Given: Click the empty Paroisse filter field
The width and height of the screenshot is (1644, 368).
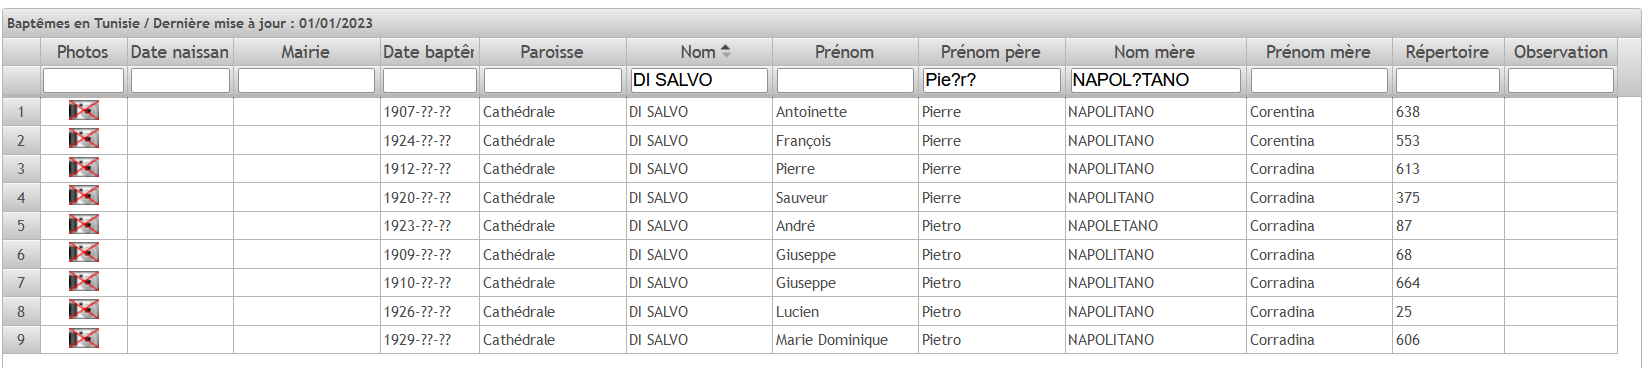Looking at the screenshot, I should tap(553, 80).
